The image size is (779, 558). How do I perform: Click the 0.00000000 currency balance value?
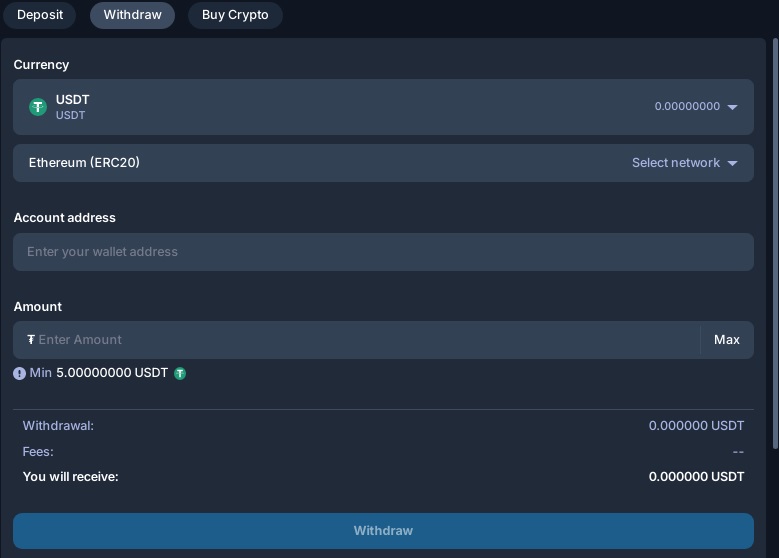point(687,106)
